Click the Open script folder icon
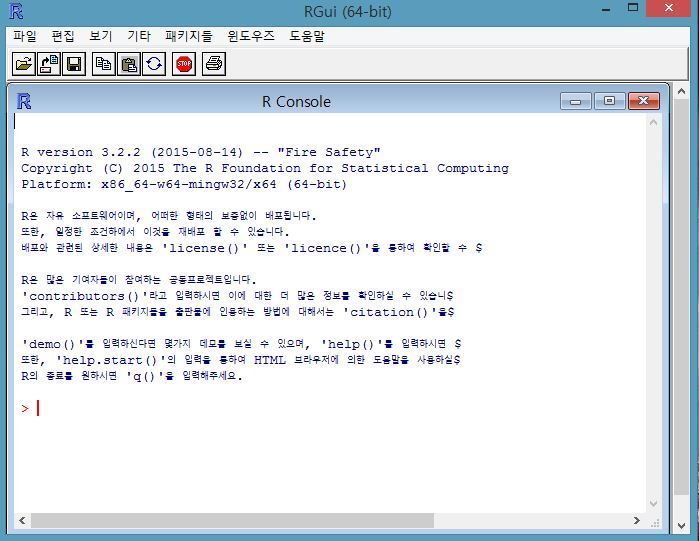 (x=24, y=64)
